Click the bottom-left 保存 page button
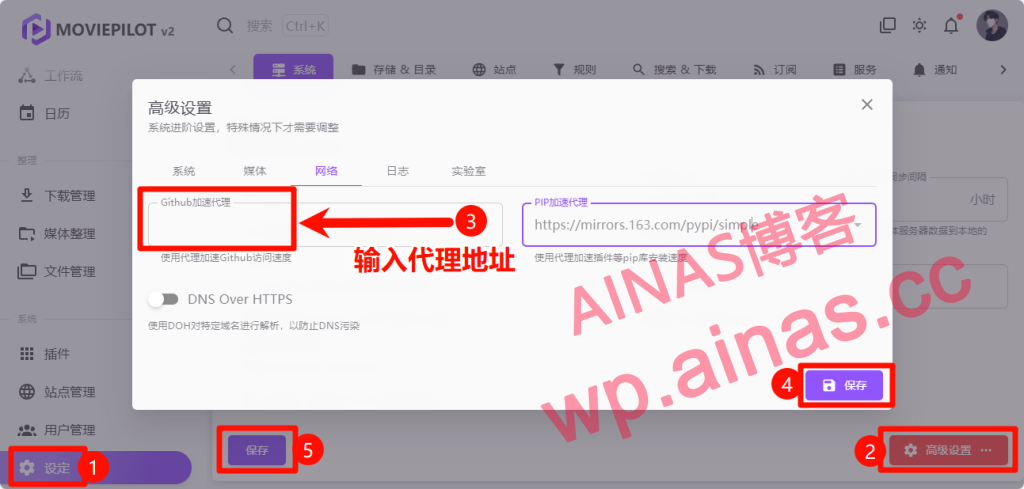This screenshot has width=1024, height=489. (x=257, y=450)
